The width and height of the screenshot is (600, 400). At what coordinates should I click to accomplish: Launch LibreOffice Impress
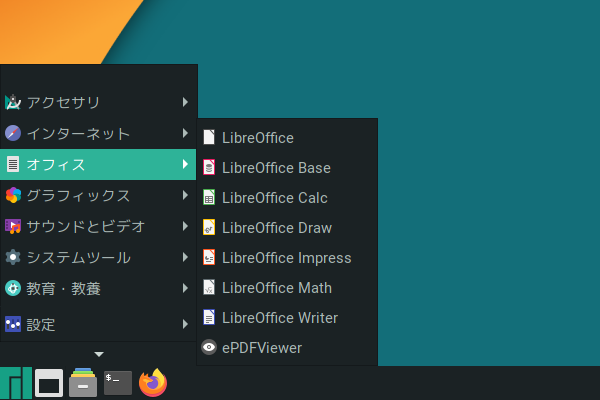click(287, 257)
